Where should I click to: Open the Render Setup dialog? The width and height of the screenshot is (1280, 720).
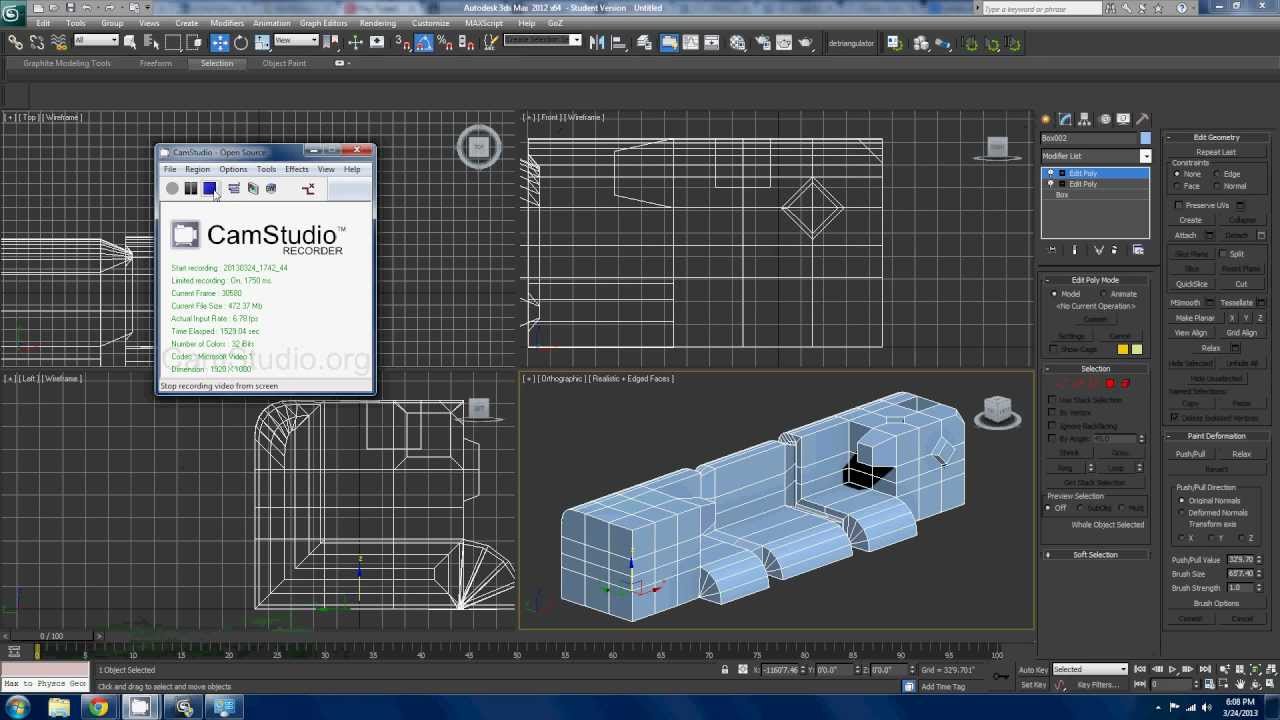(761, 42)
